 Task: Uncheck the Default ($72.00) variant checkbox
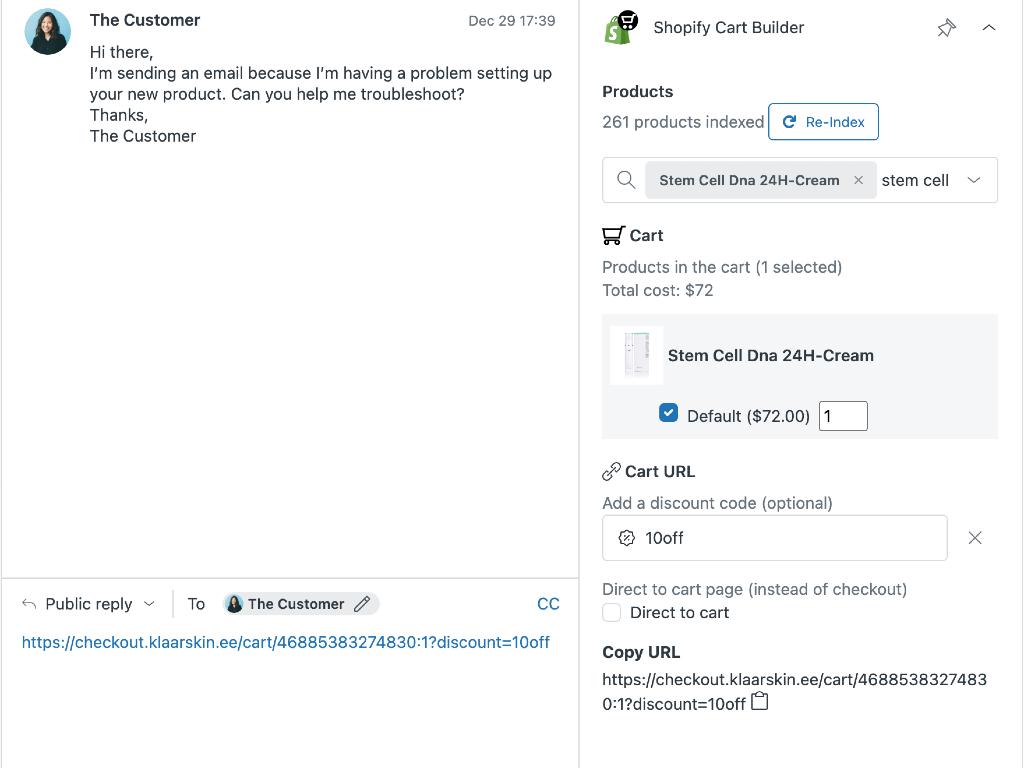[x=669, y=413]
